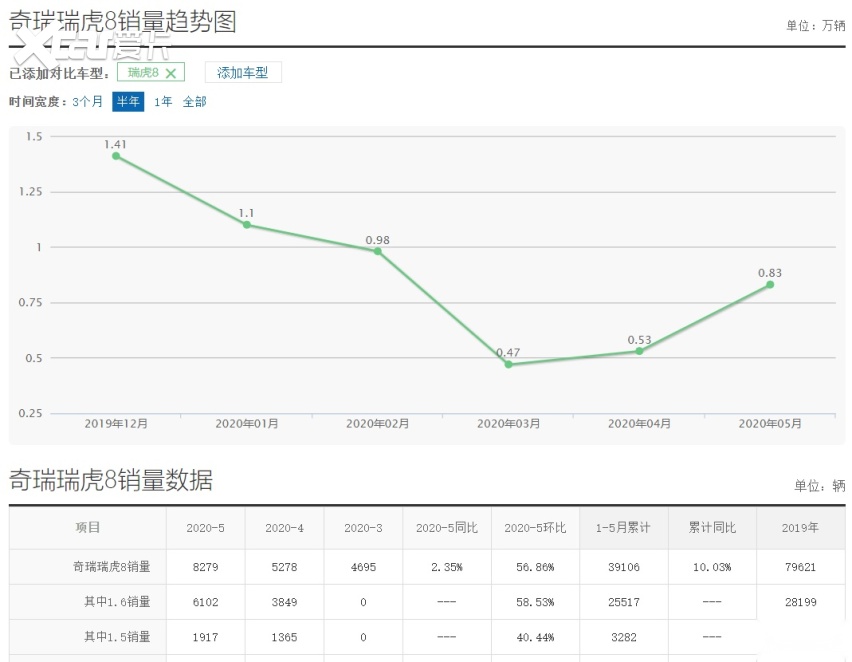Click the 2020-5 column header
The height and width of the screenshot is (662, 852).
click(205, 528)
